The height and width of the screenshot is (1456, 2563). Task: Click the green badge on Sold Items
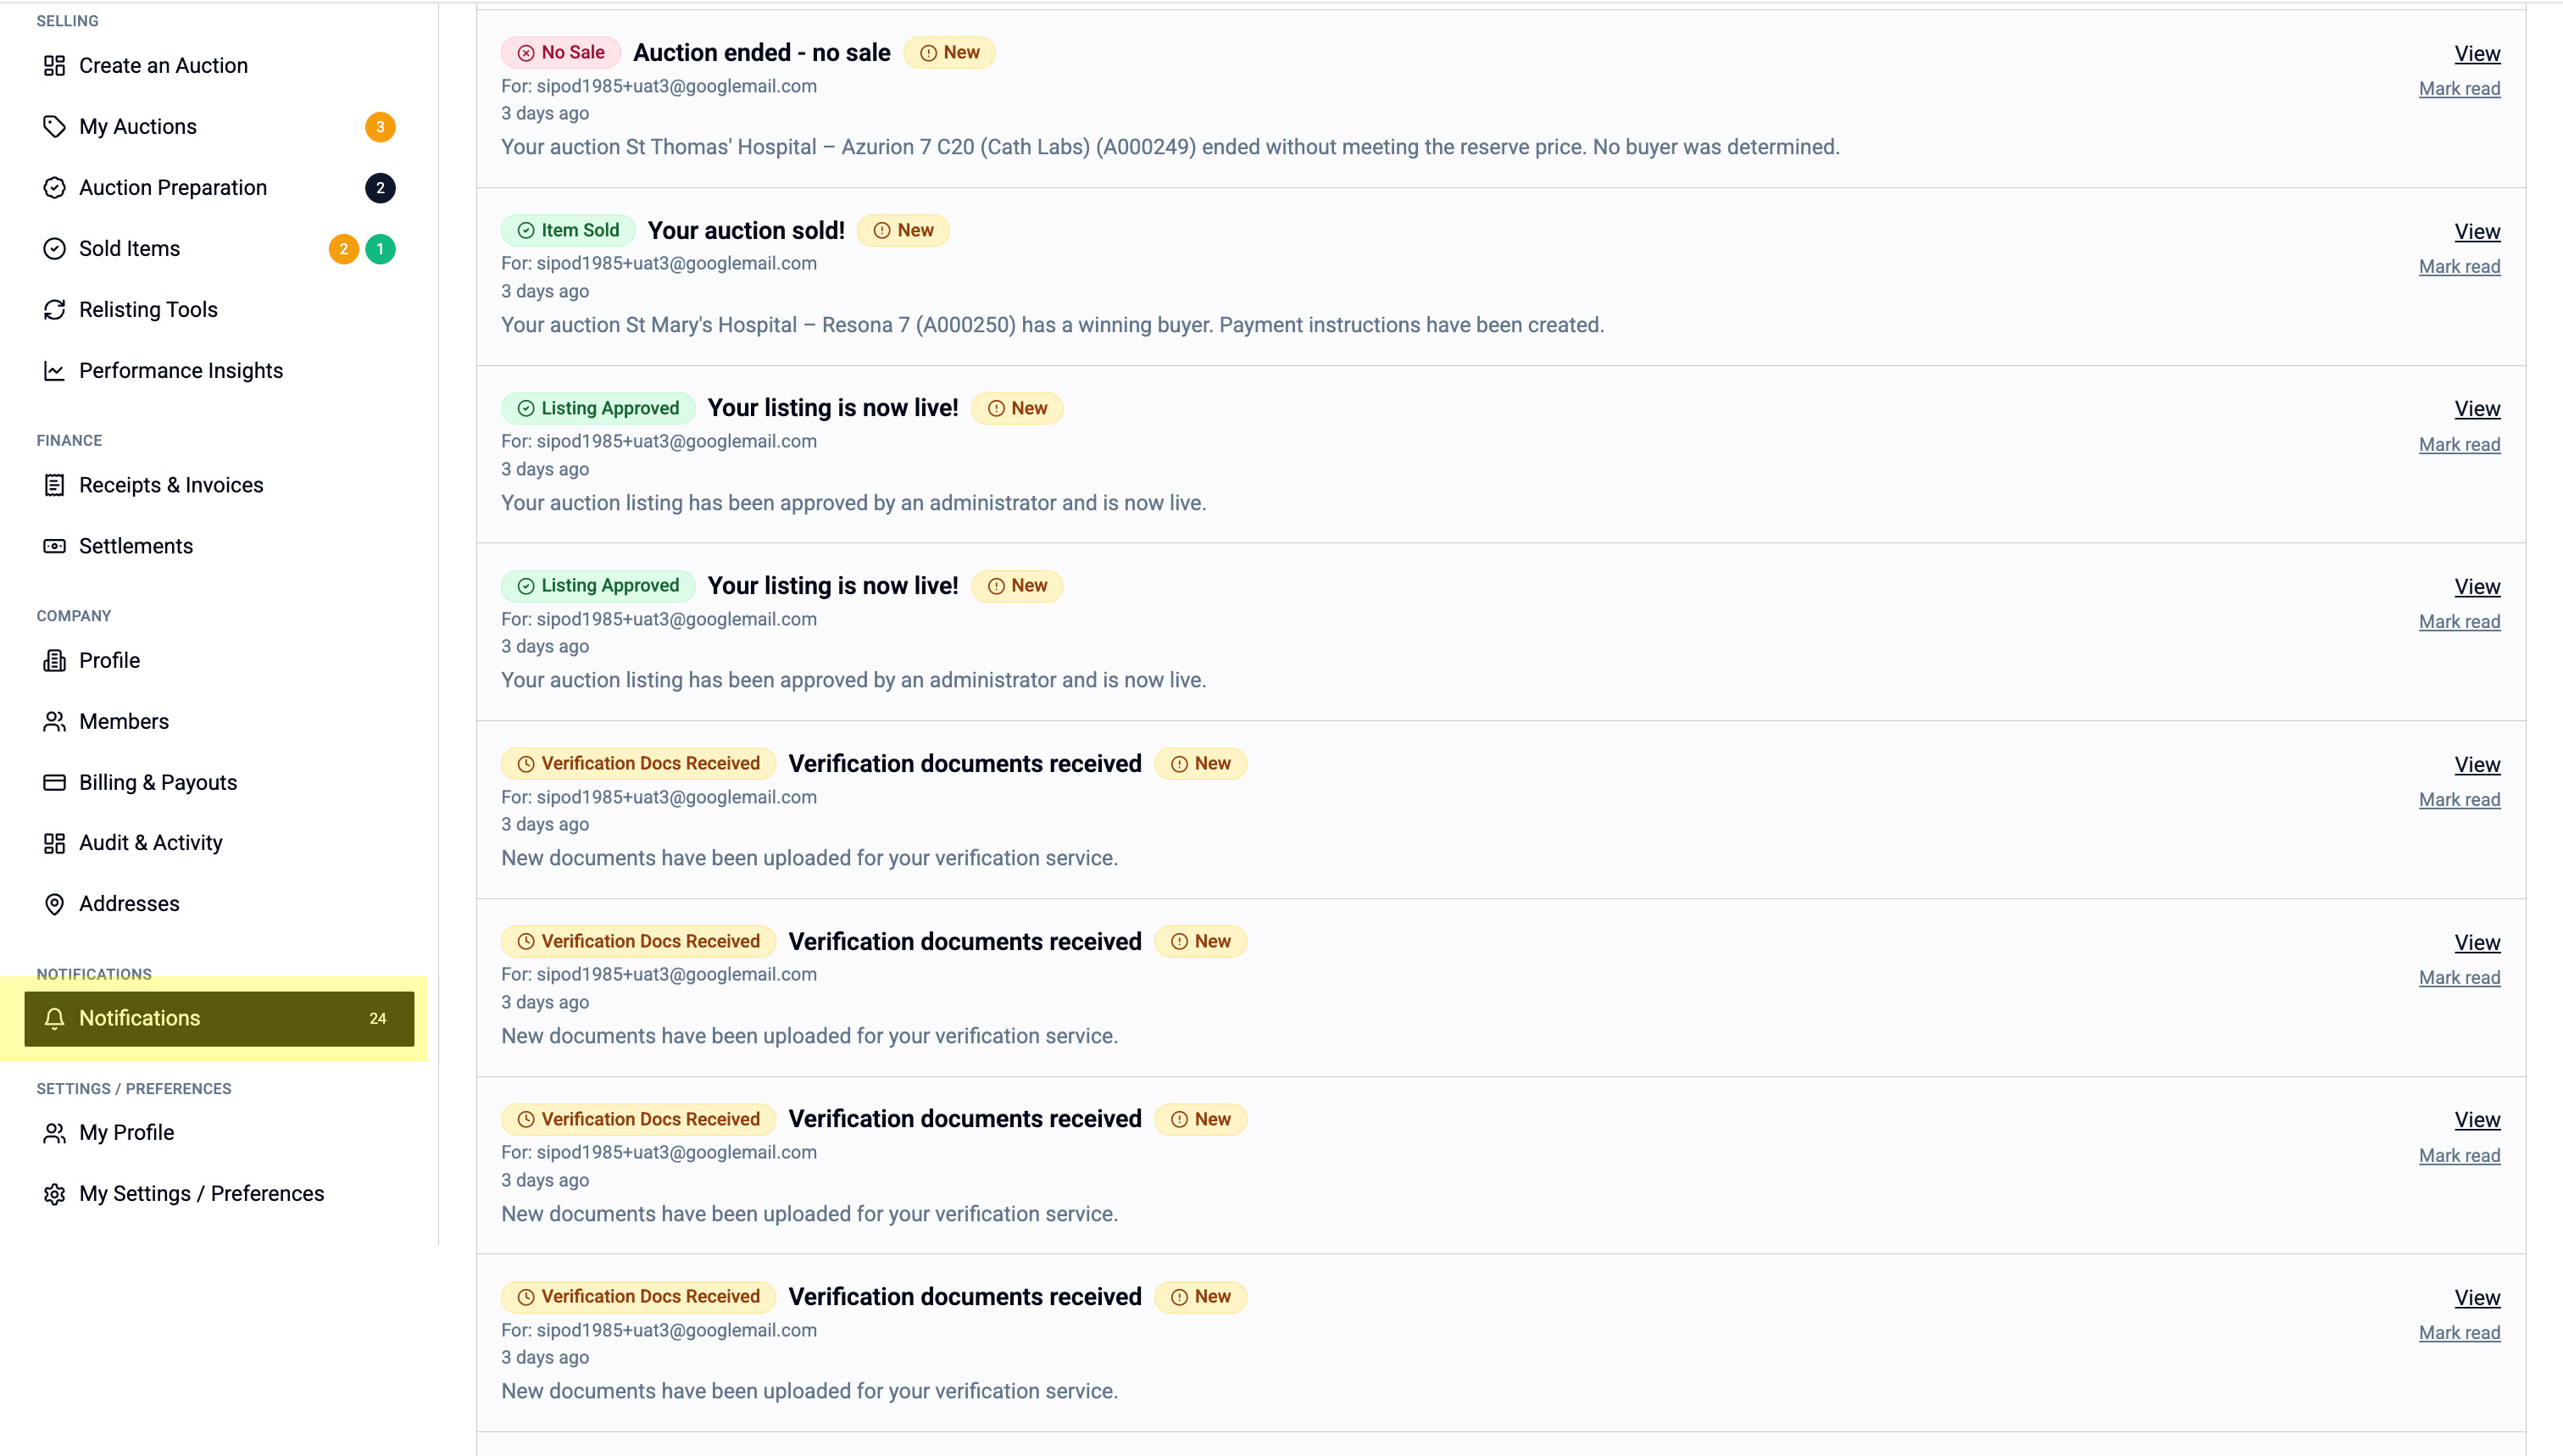[380, 249]
